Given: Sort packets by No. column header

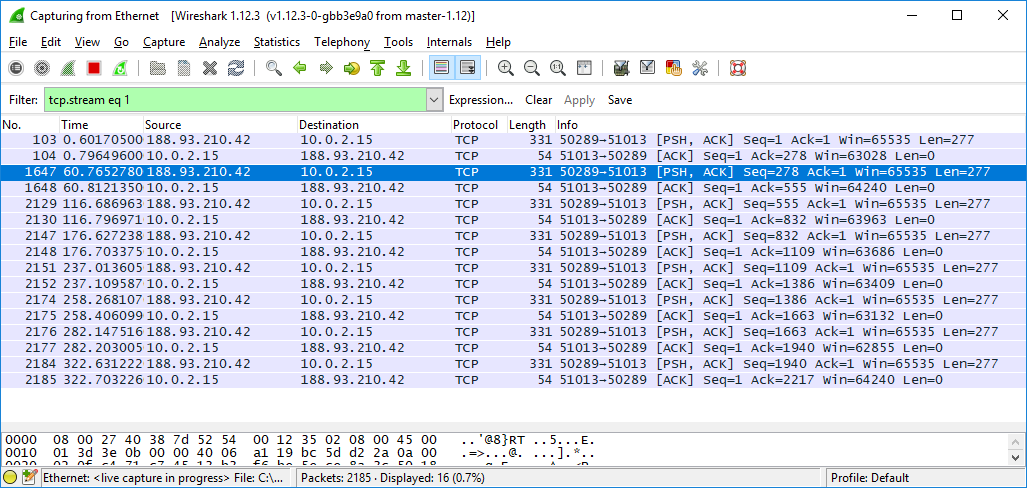Looking at the screenshot, I should 29,124.
